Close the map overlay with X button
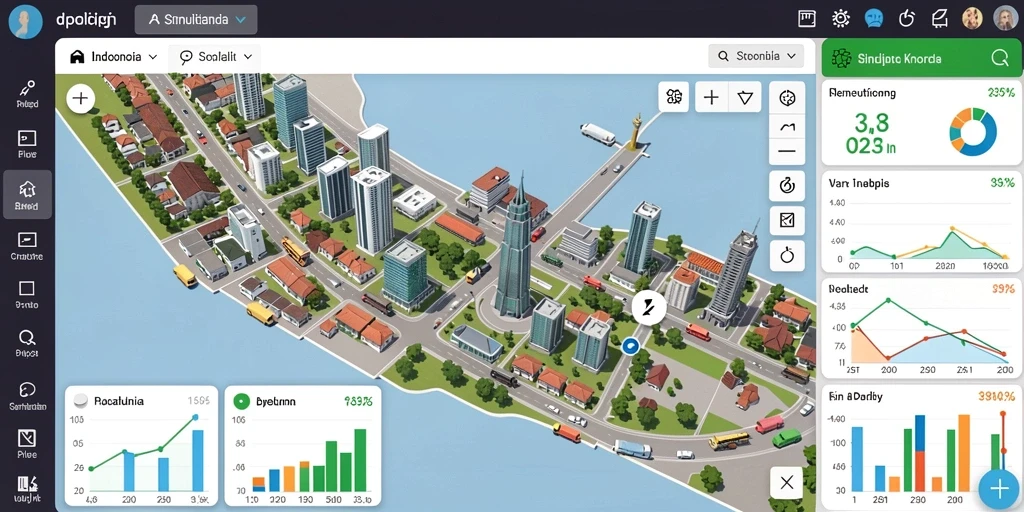 tap(787, 483)
